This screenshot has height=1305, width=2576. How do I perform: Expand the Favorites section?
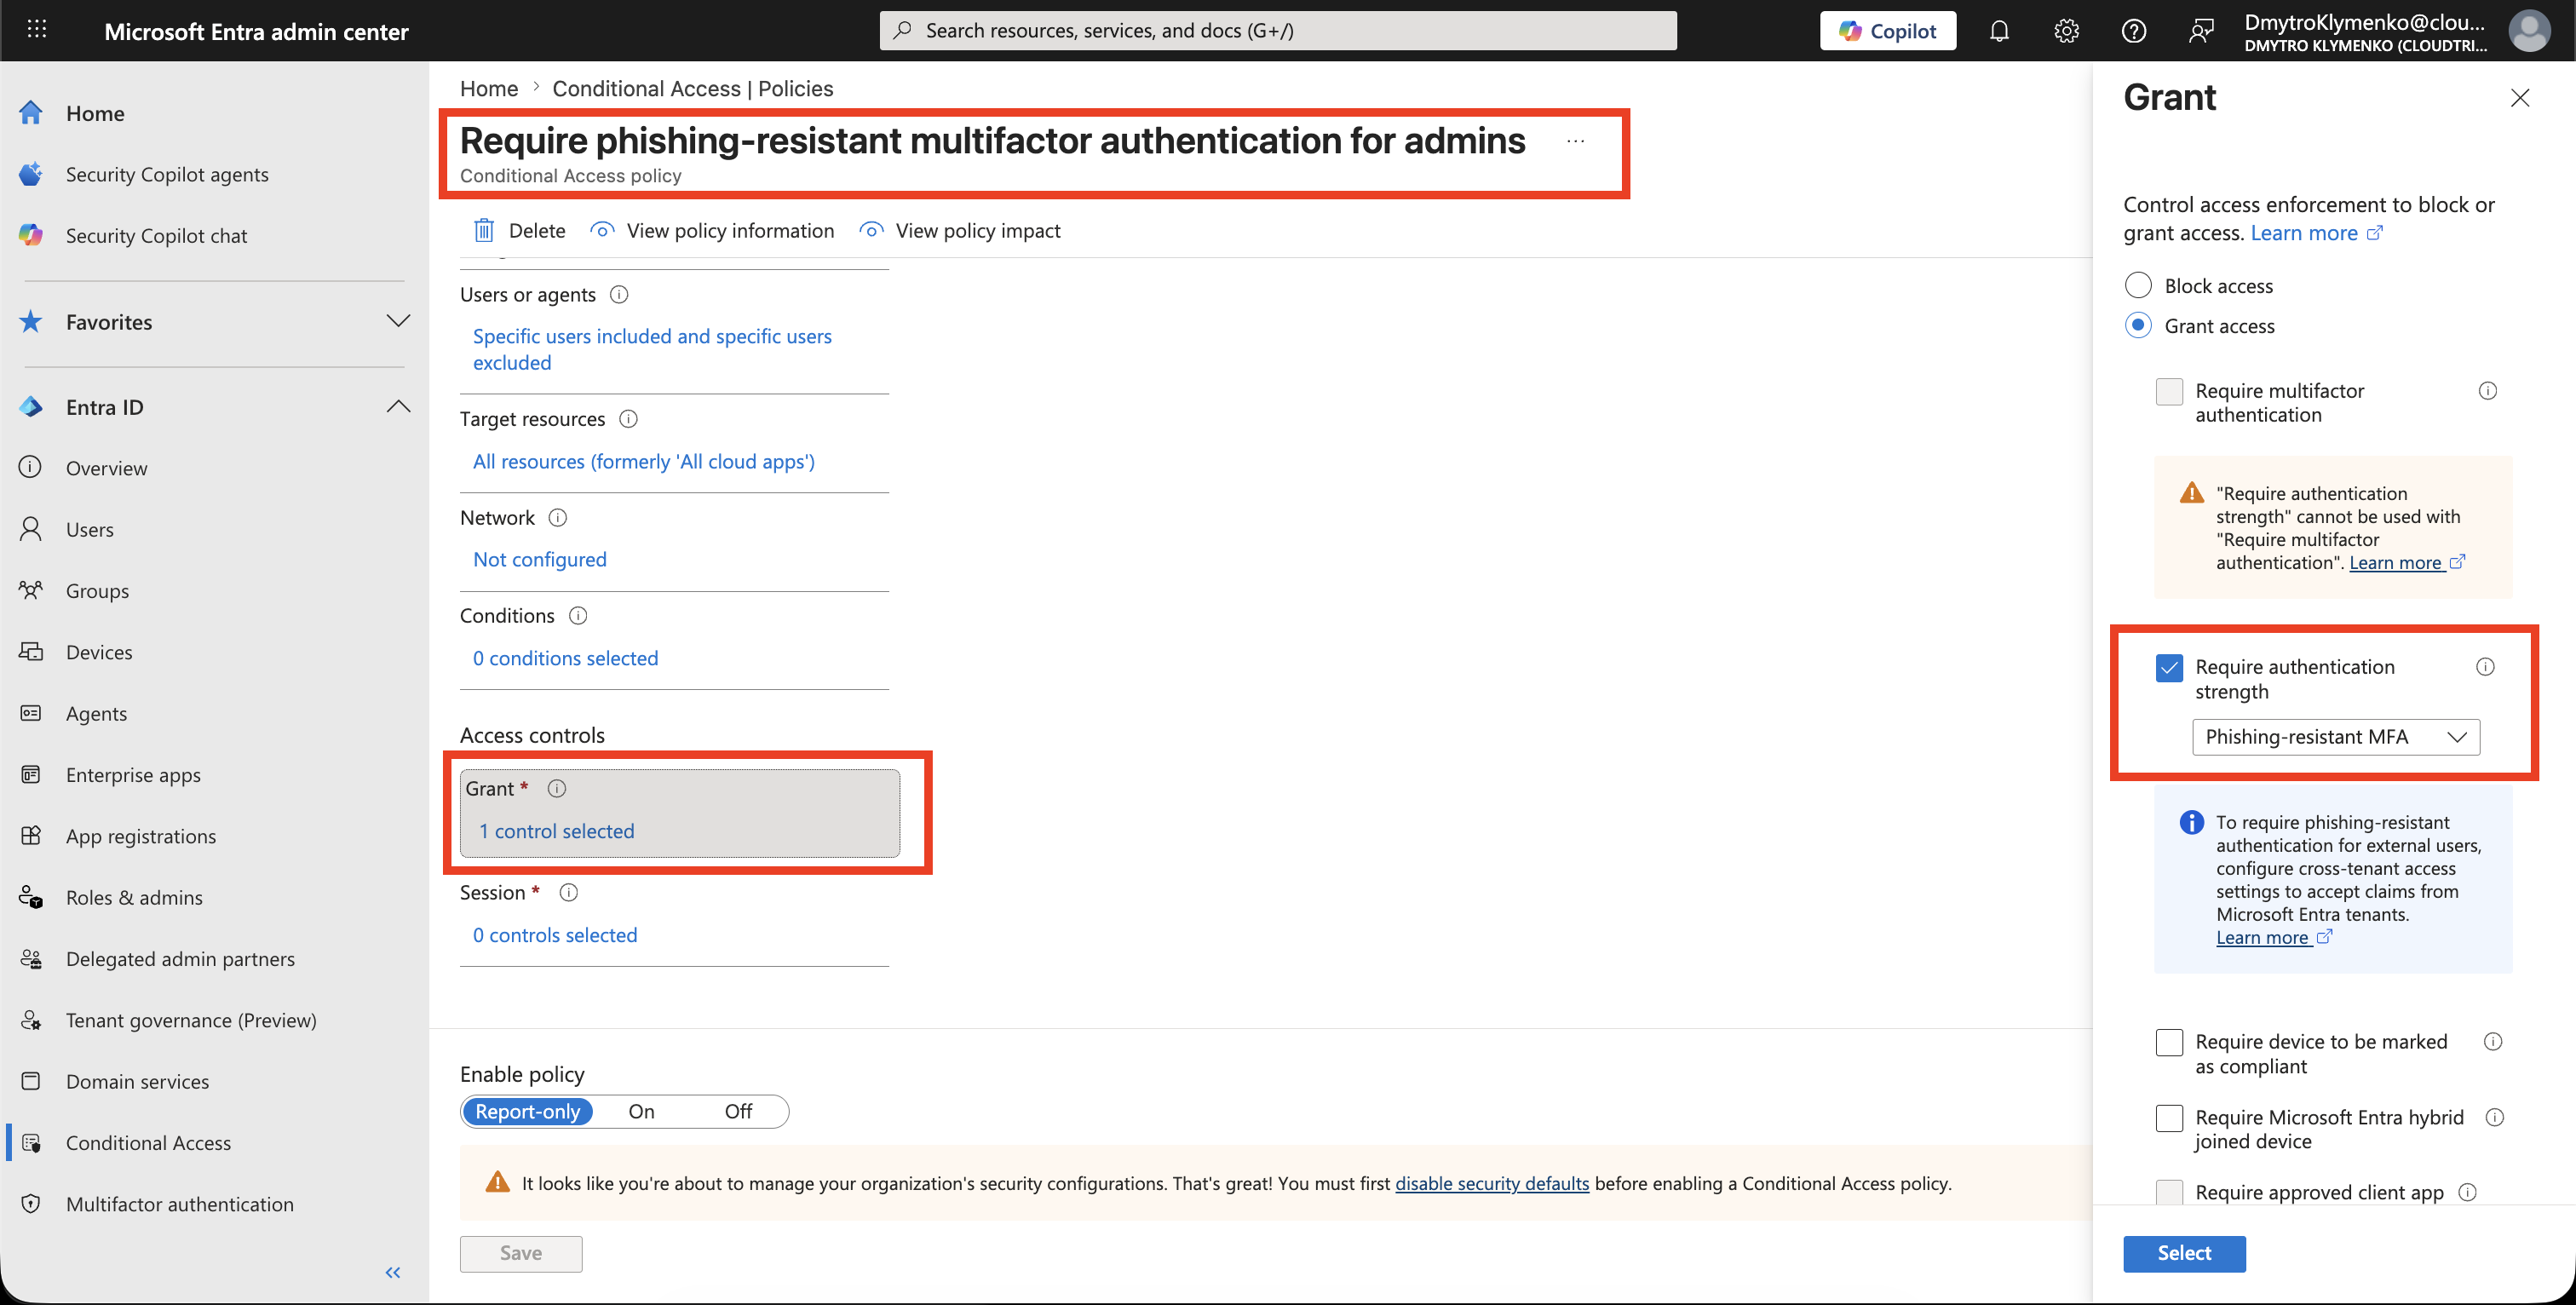click(398, 321)
